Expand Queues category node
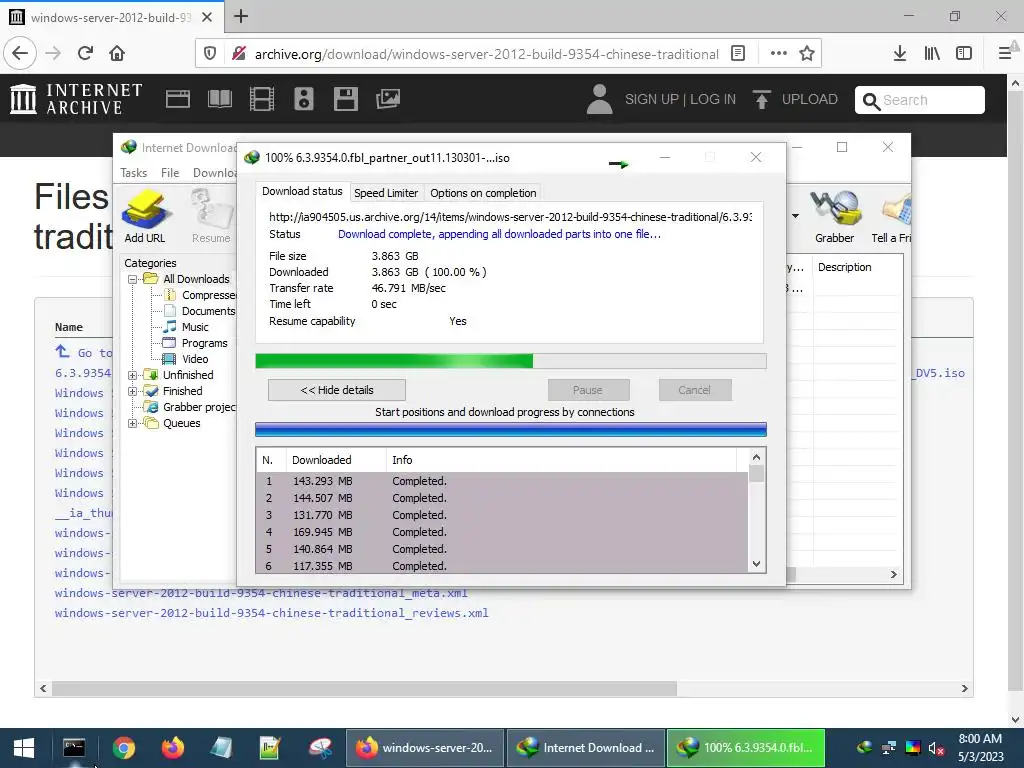The image size is (1024, 768). coord(133,423)
